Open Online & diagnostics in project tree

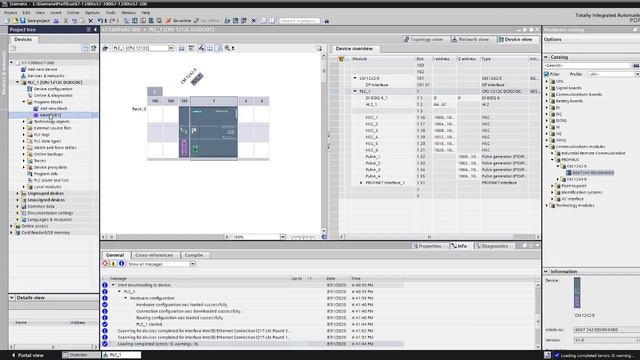click(x=53, y=96)
